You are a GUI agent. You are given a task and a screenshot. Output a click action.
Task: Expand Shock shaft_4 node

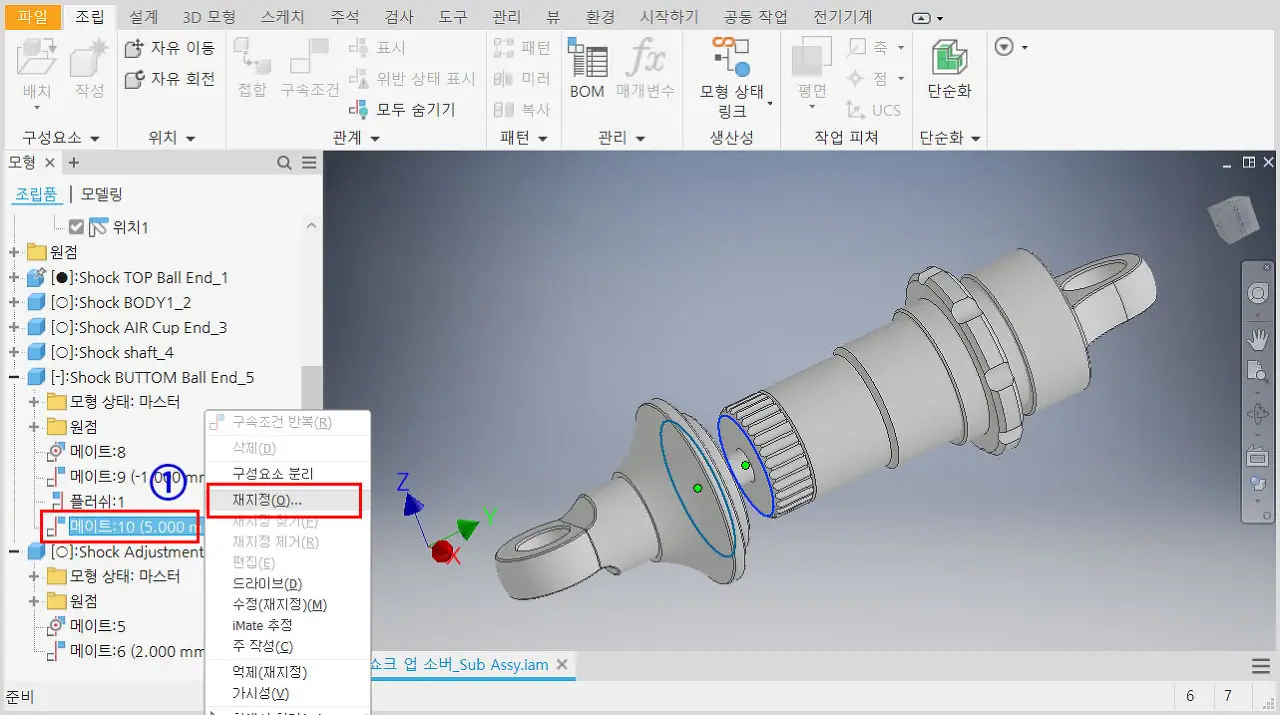(14, 352)
